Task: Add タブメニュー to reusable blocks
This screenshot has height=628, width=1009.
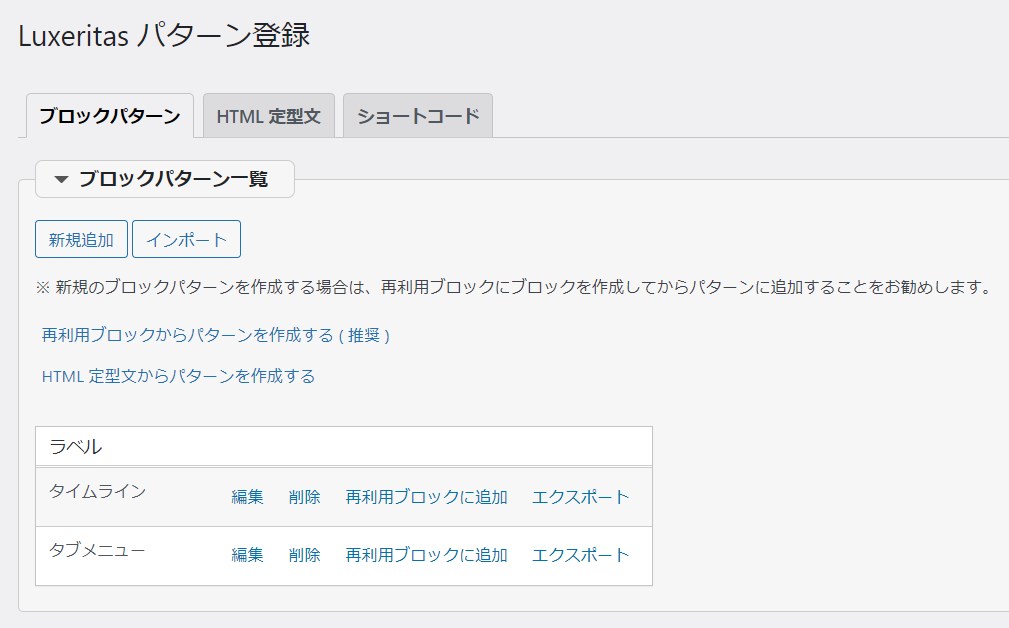Action: (x=427, y=555)
